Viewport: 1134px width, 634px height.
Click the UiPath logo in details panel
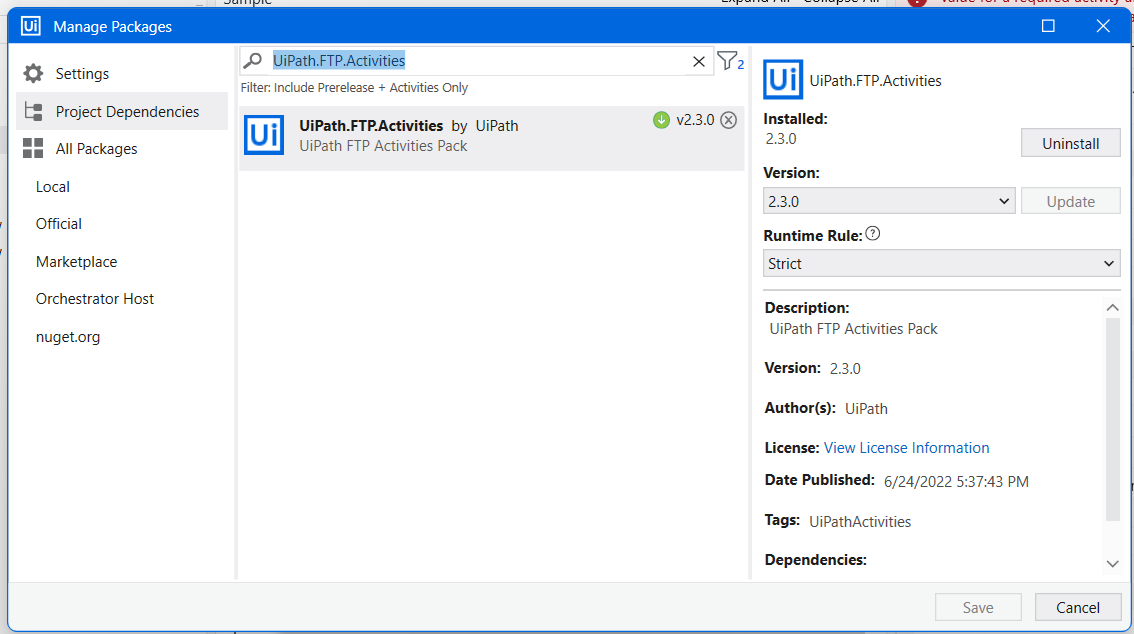pyautogui.click(x=783, y=80)
